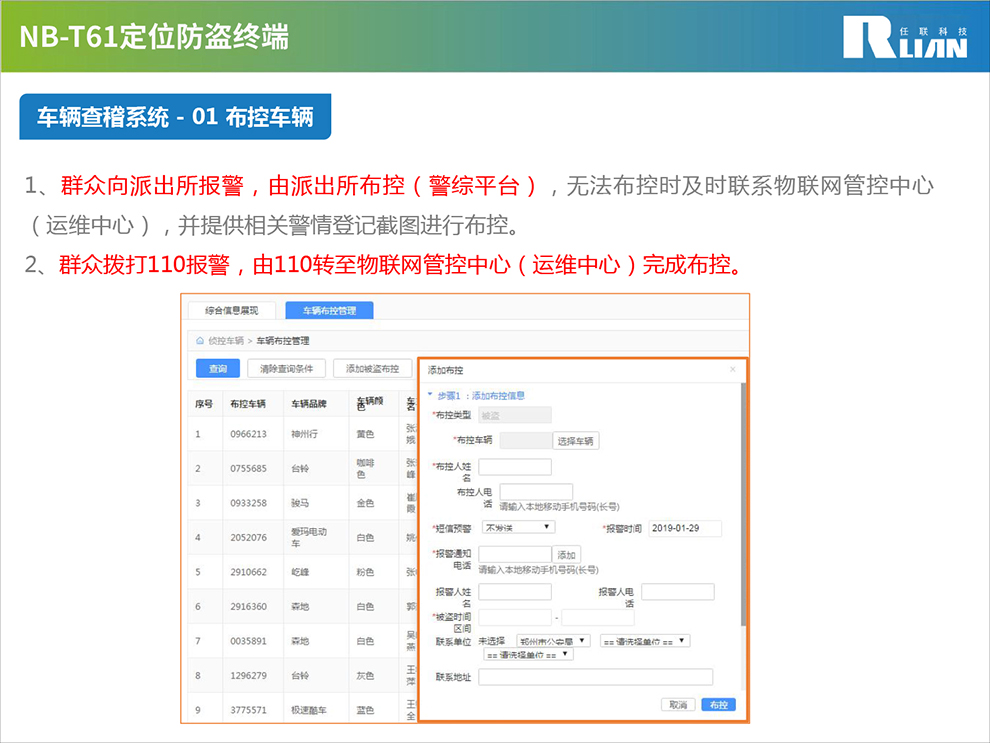Image resolution: width=990 pixels, height=743 pixels.
Task: Click the 添加被盗布控 button
Action: [372, 369]
